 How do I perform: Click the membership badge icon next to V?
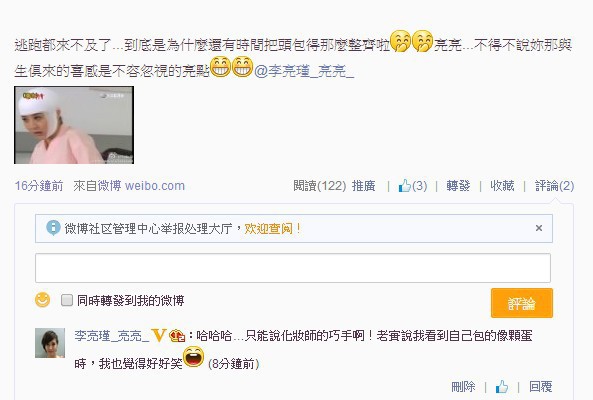(x=177, y=335)
